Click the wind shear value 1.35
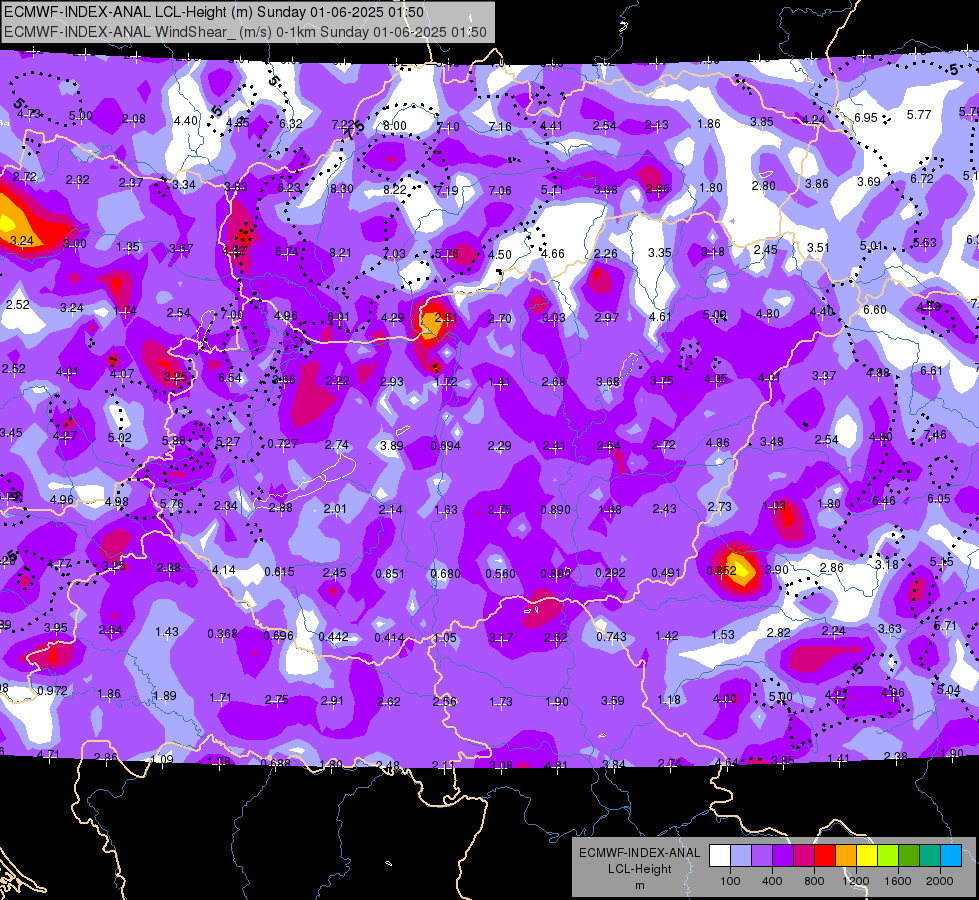 [127, 247]
